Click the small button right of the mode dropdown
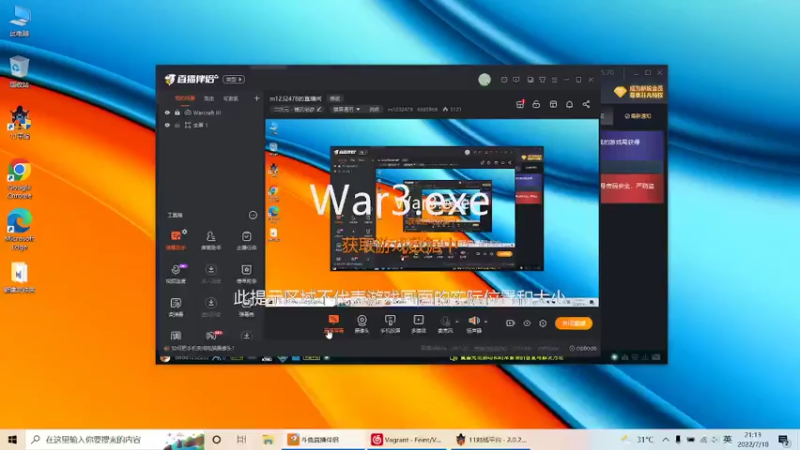 click(374, 109)
